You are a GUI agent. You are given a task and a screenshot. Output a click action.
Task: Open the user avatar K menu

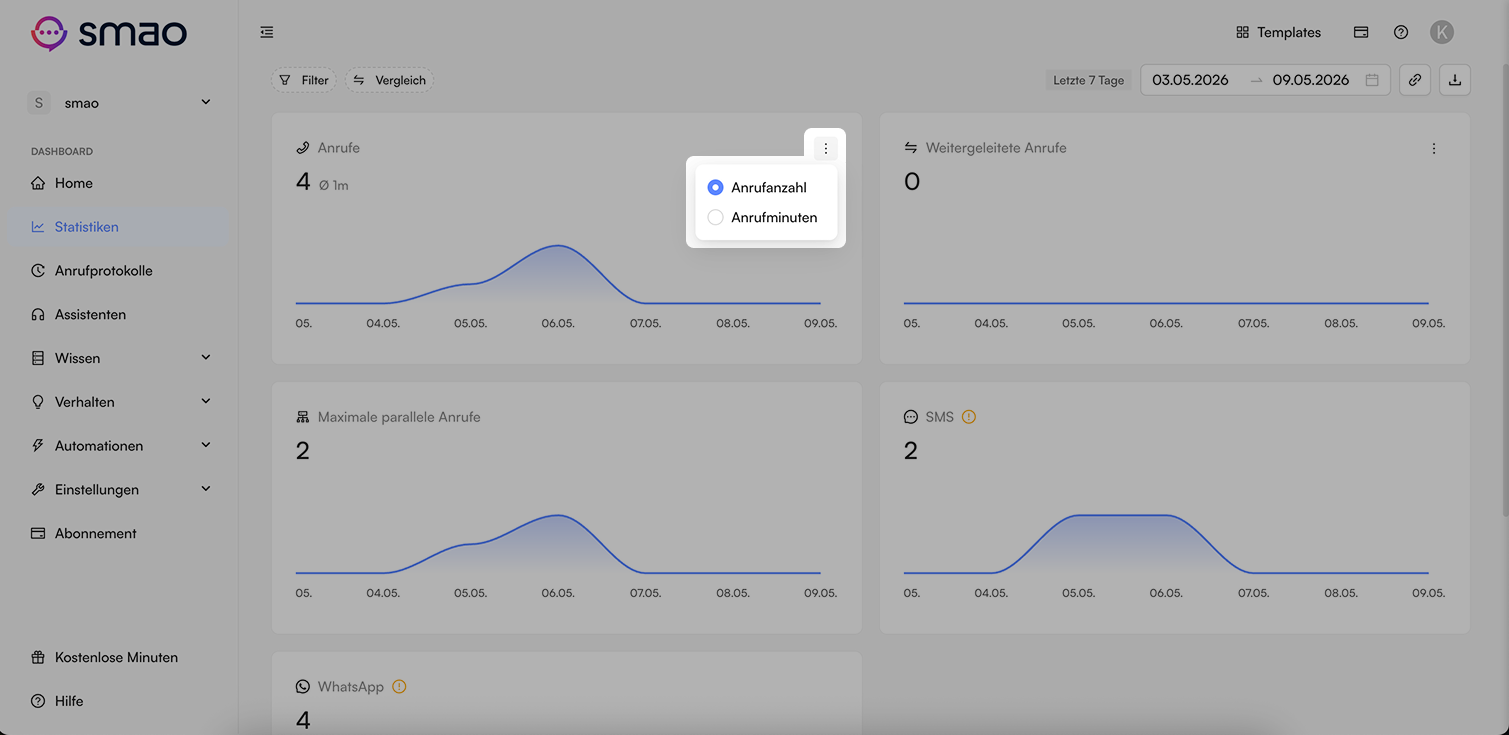pyautogui.click(x=1442, y=32)
